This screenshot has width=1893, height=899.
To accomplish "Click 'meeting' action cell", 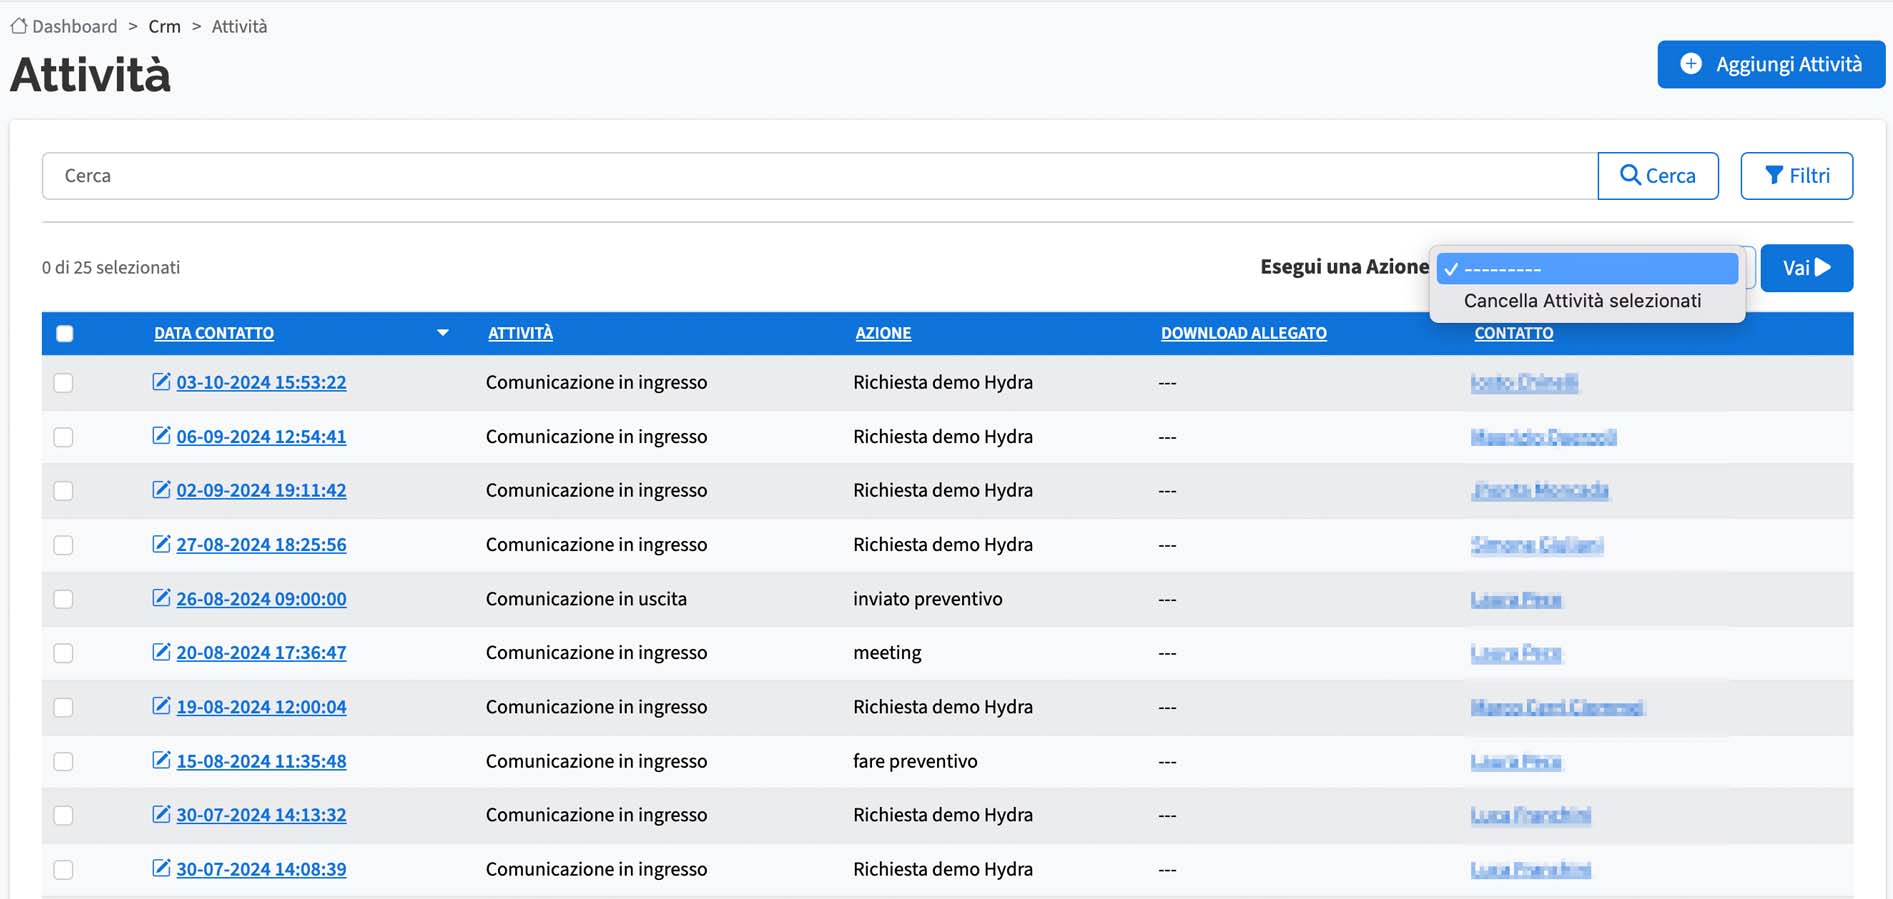I will point(887,653).
